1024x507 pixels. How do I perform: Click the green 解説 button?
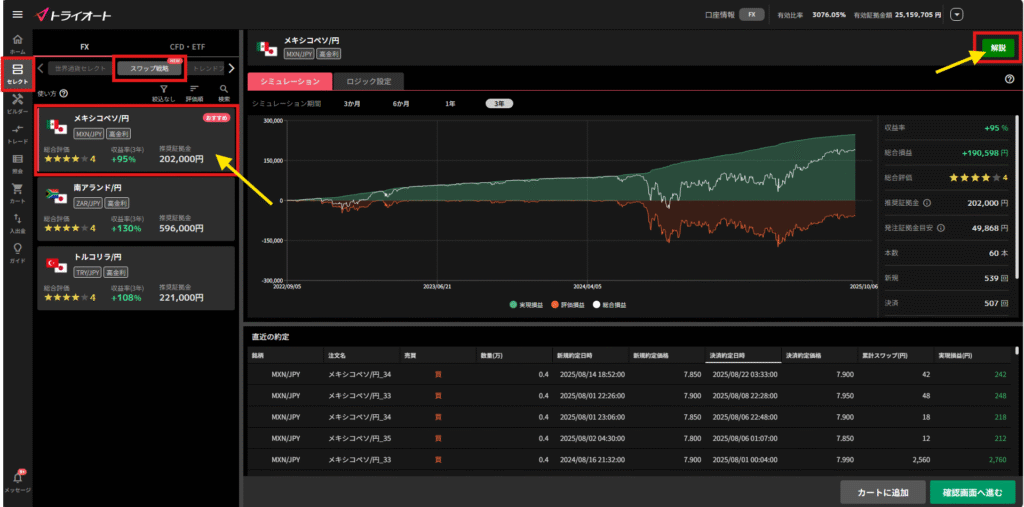point(997,48)
